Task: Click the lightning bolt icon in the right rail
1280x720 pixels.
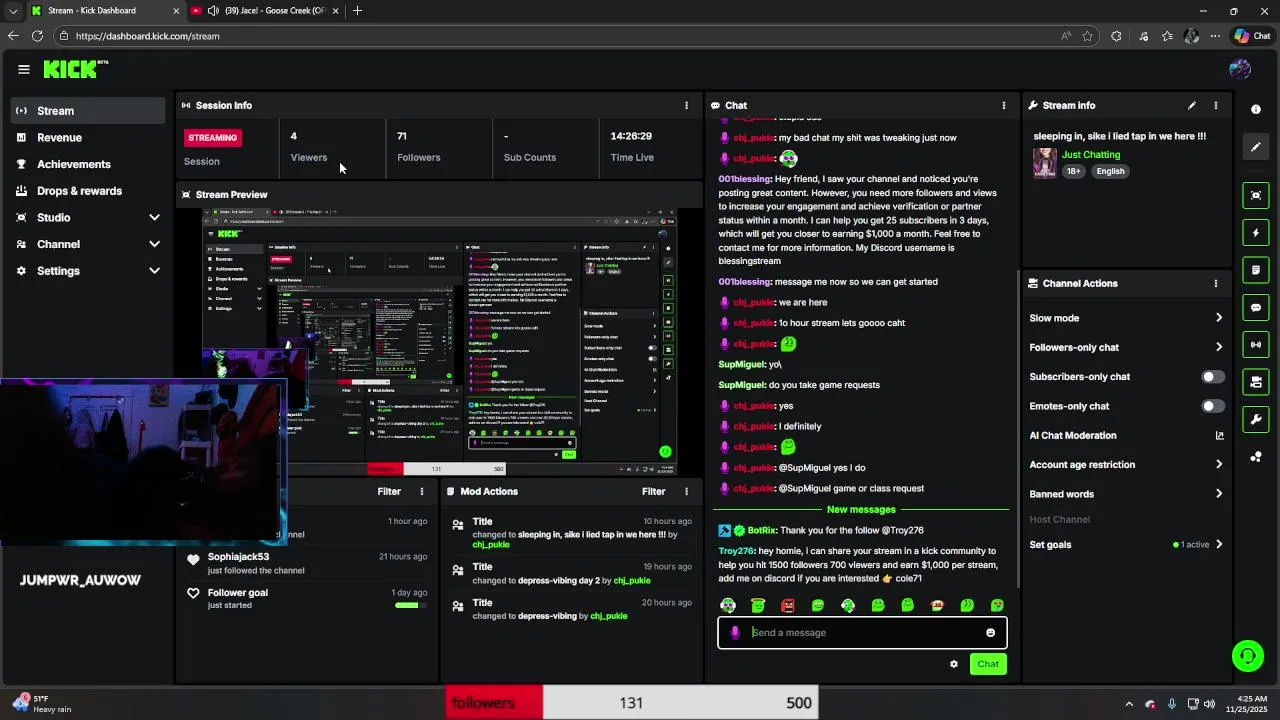Action: pyautogui.click(x=1256, y=233)
